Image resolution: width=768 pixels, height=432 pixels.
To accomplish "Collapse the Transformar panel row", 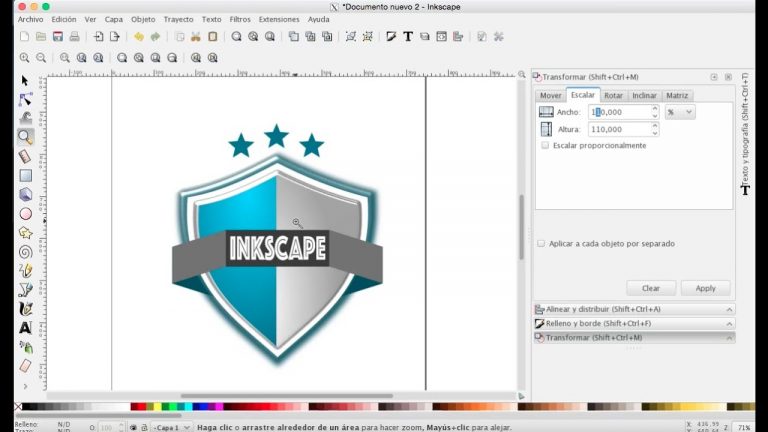I will tap(635, 337).
